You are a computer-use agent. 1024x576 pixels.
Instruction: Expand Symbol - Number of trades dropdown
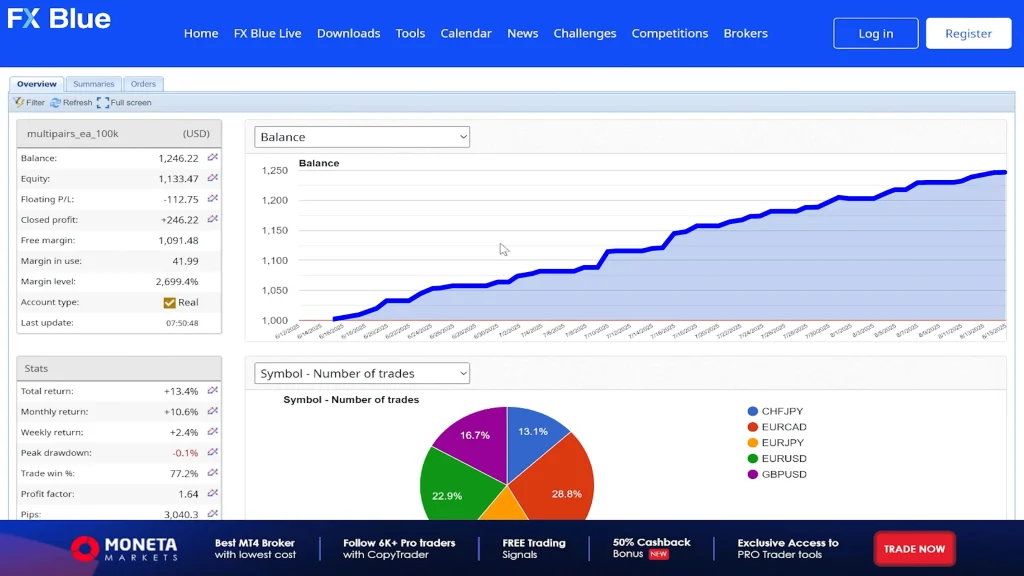click(362, 374)
